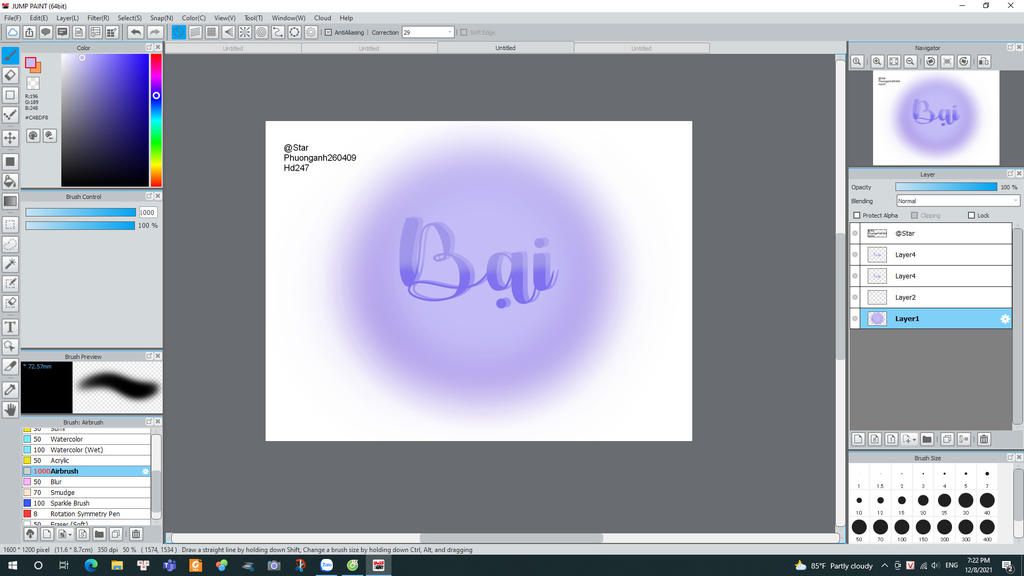Open the Correction value dropdown
Image resolution: width=1024 pixels, height=576 pixels.
click(x=449, y=32)
